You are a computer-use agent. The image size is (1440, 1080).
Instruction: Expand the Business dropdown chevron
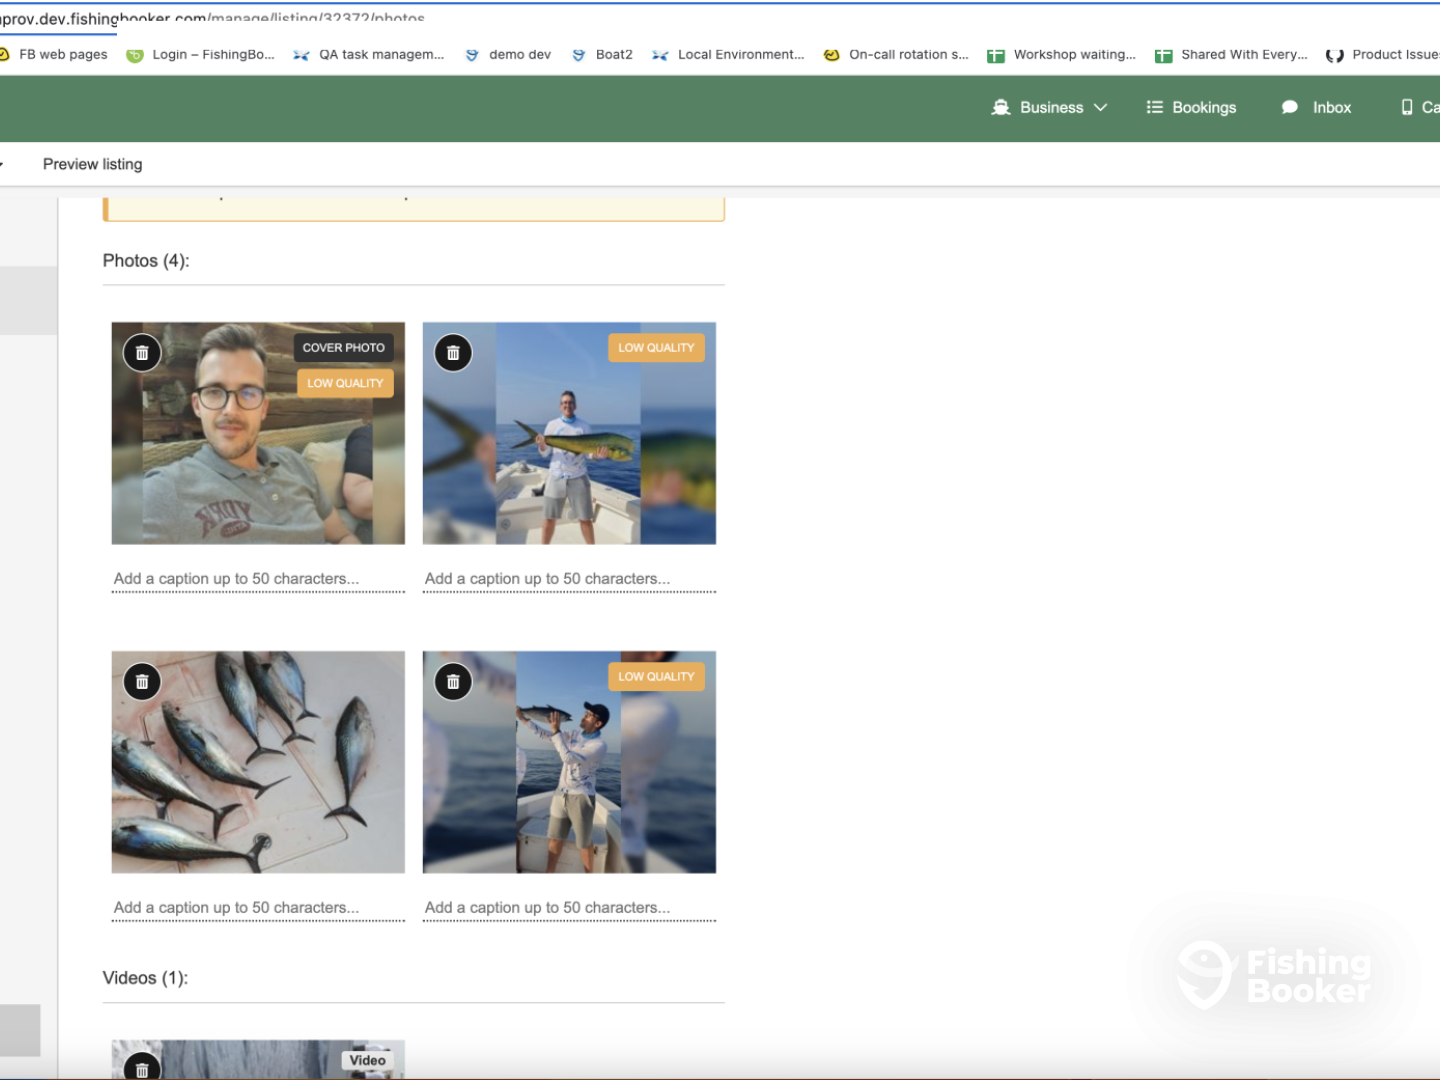[1101, 108]
